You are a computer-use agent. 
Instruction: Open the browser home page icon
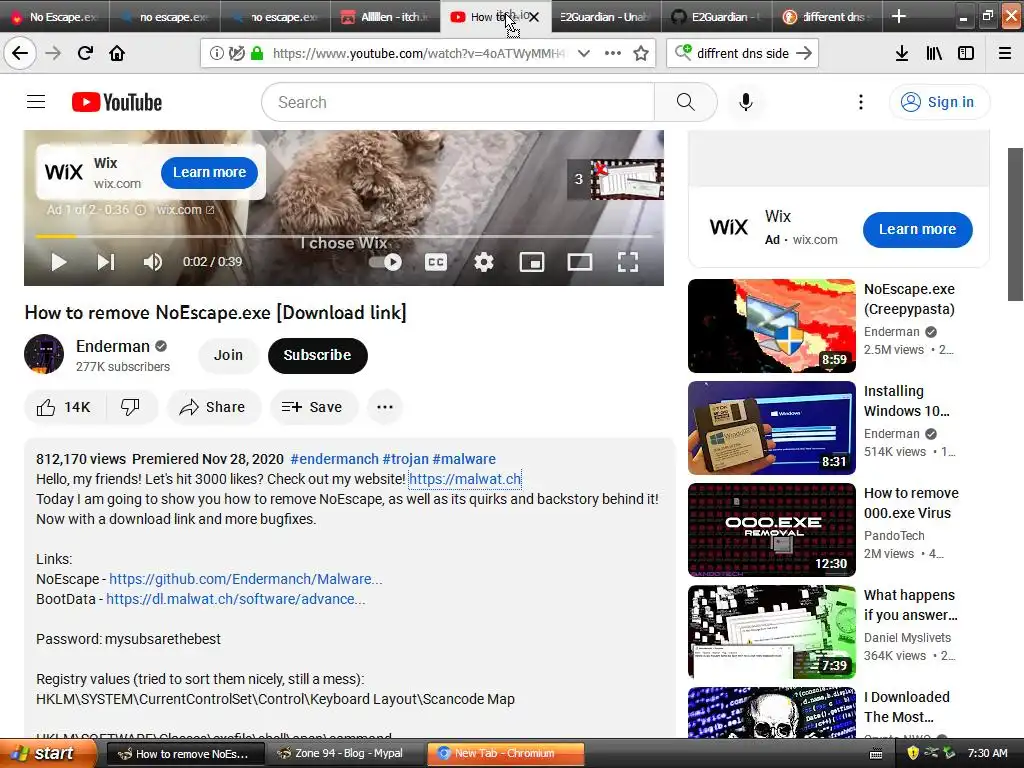(117, 53)
